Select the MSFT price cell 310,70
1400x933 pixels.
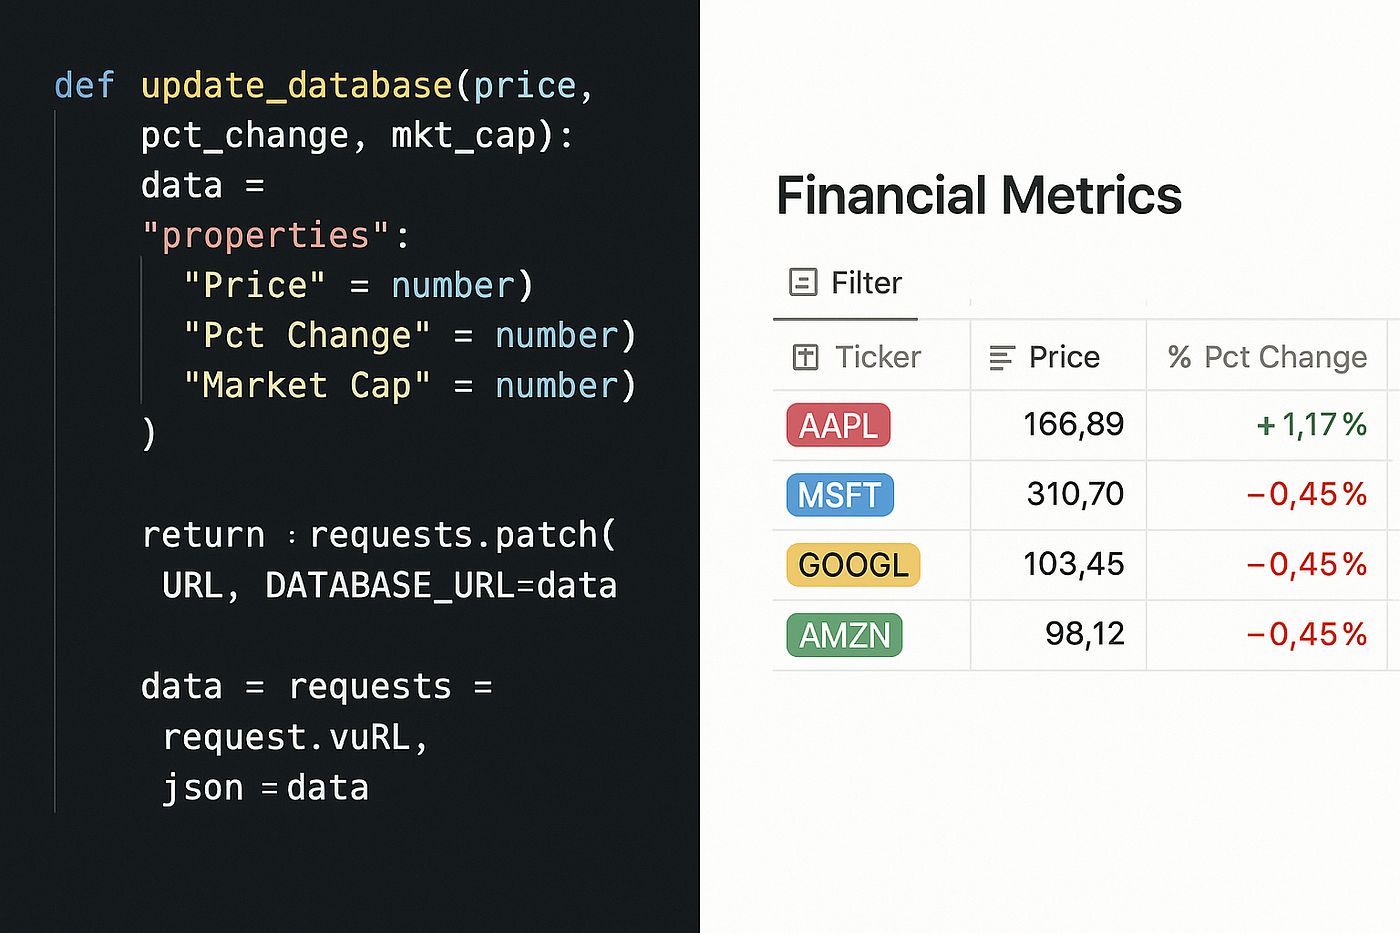pyautogui.click(x=1075, y=494)
